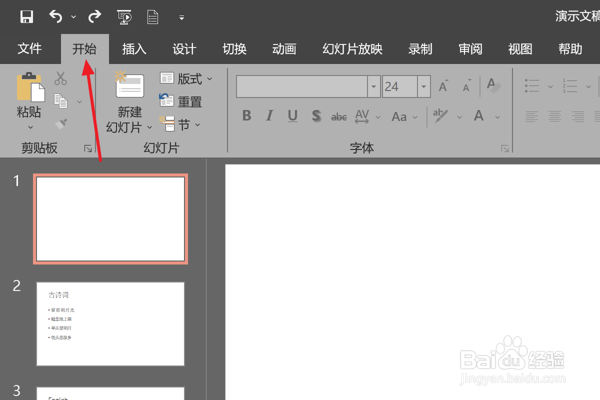
Task: Apply bulleted list
Action: click(532, 86)
